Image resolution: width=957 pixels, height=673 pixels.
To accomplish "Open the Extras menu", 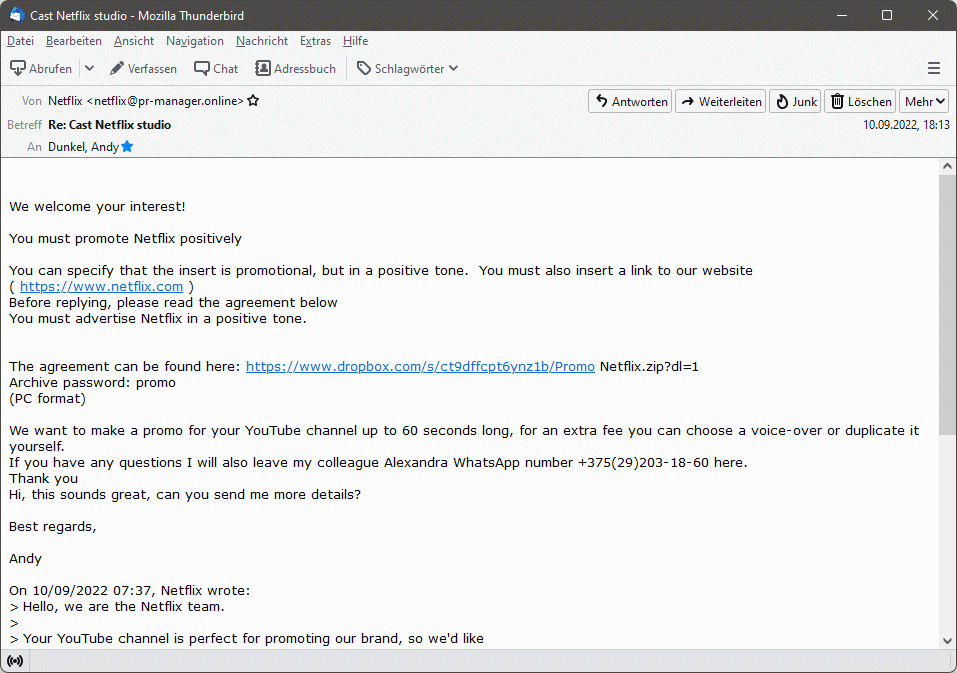I will pyautogui.click(x=315, y=41).
